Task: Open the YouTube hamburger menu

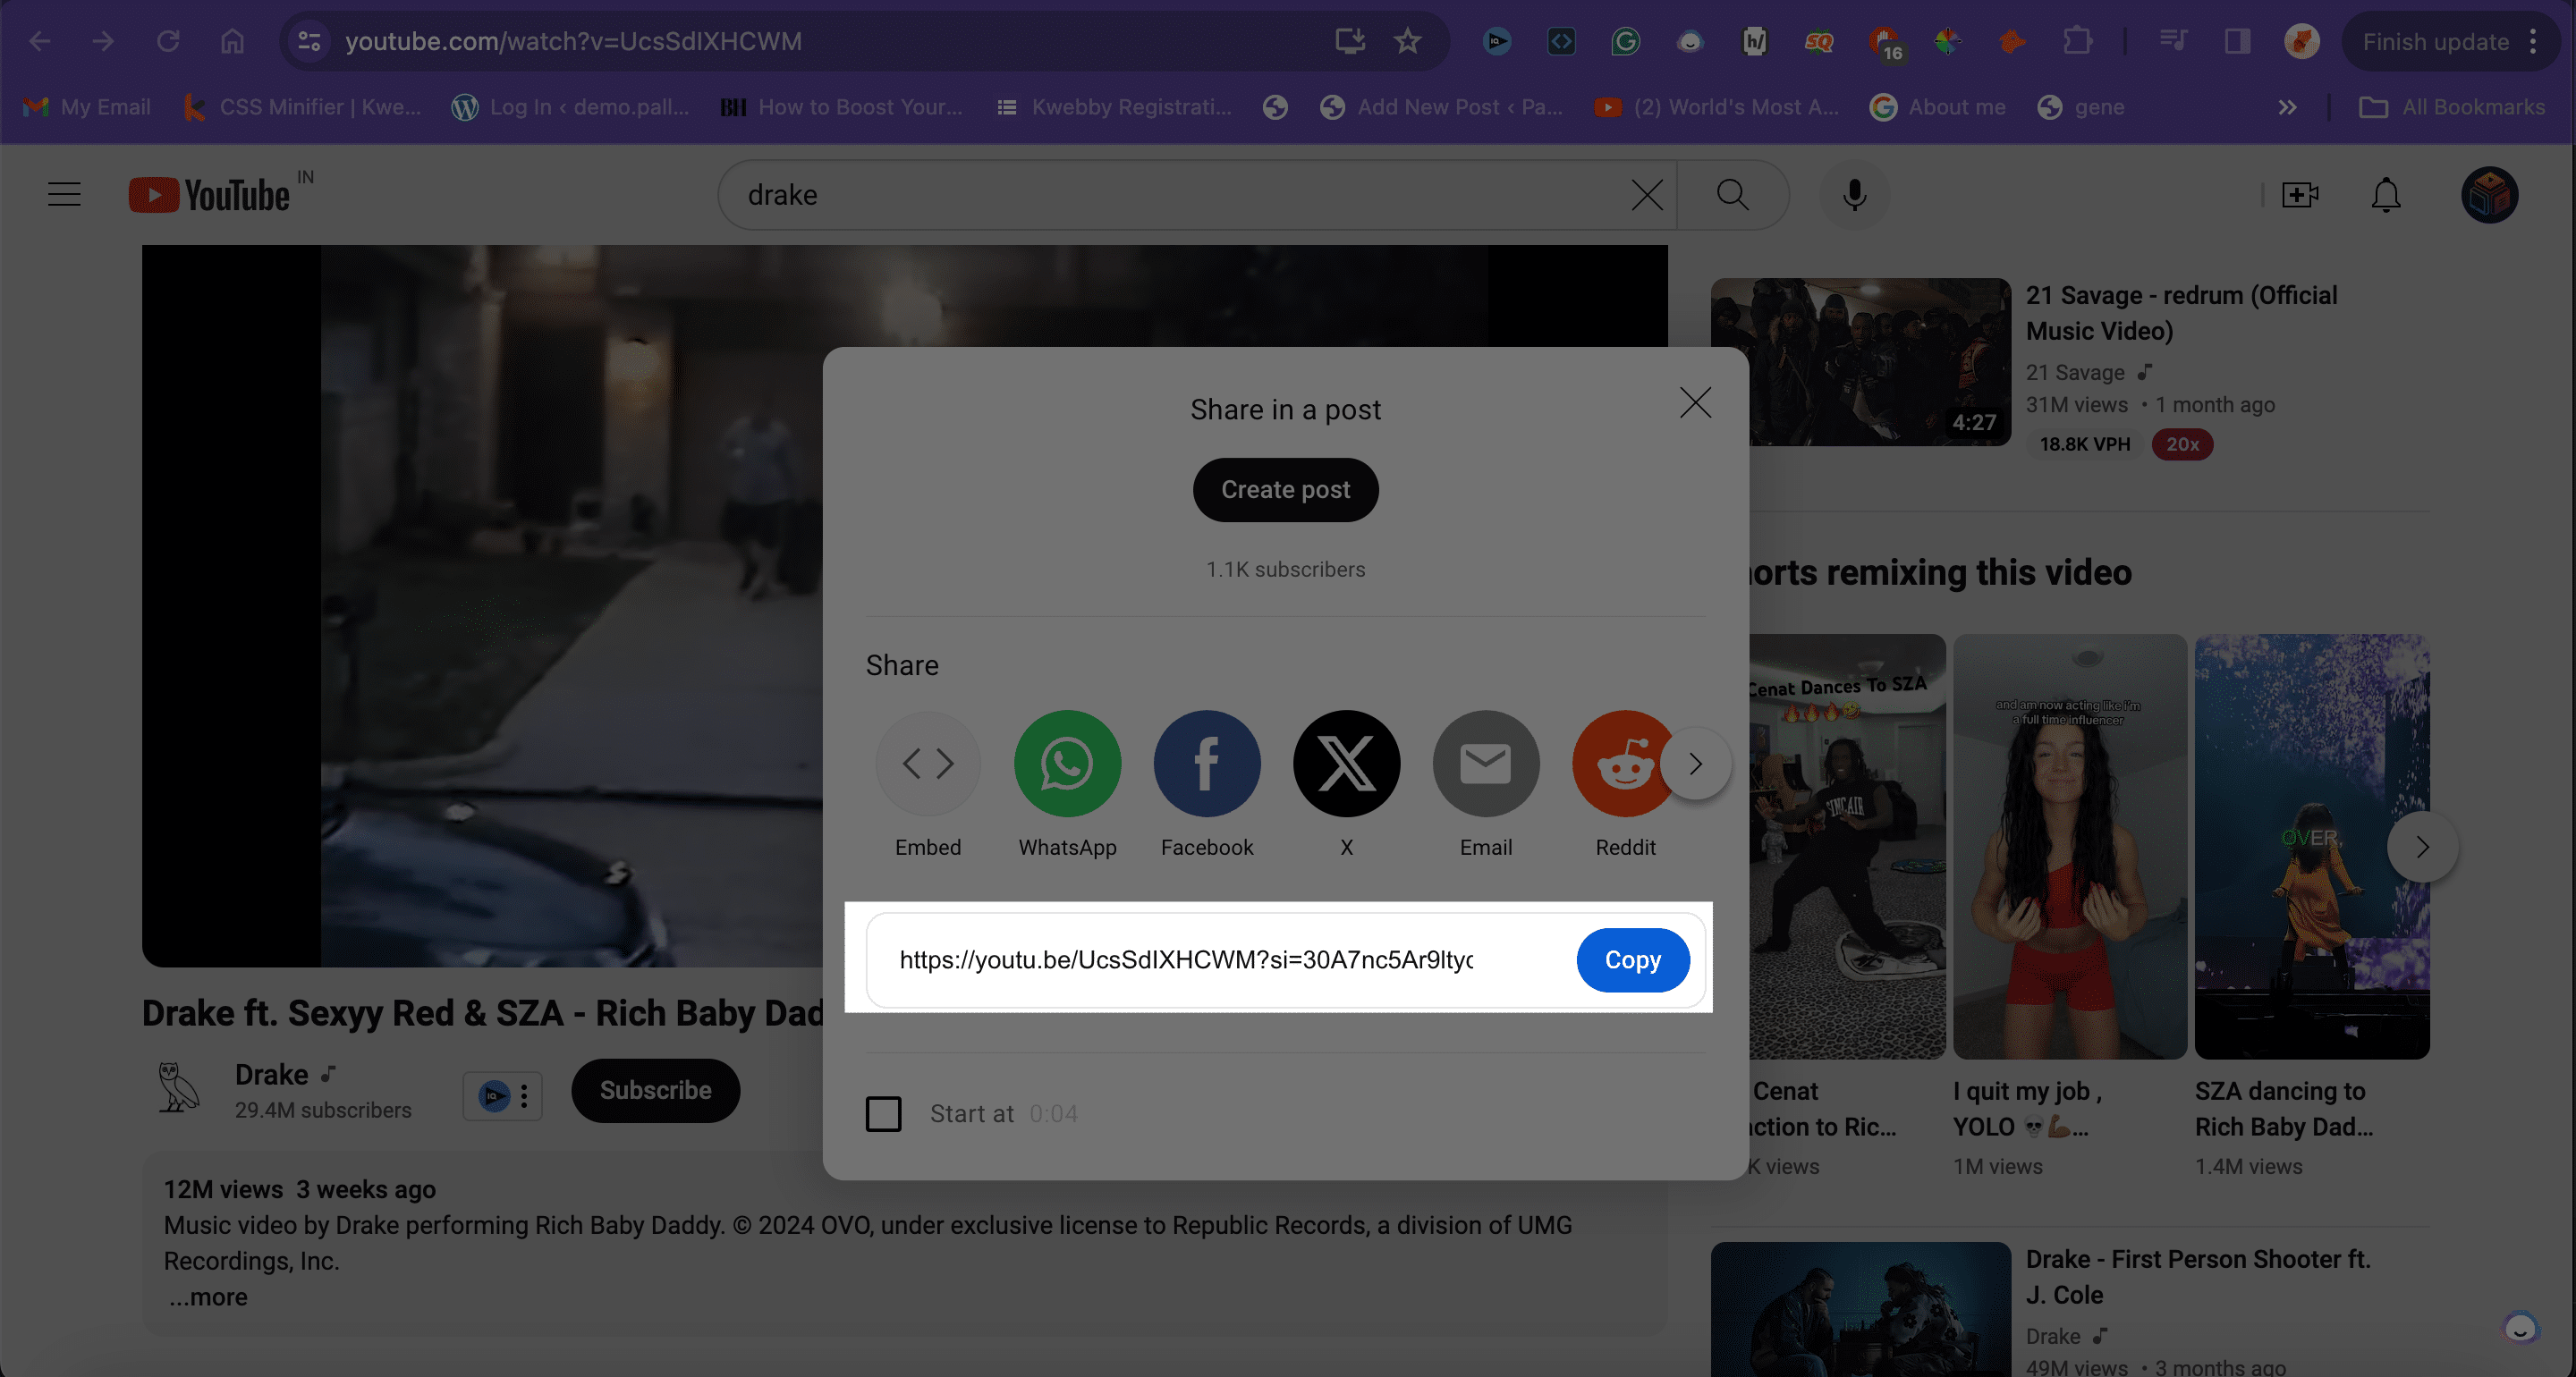Action: click(x=64, y=192)
